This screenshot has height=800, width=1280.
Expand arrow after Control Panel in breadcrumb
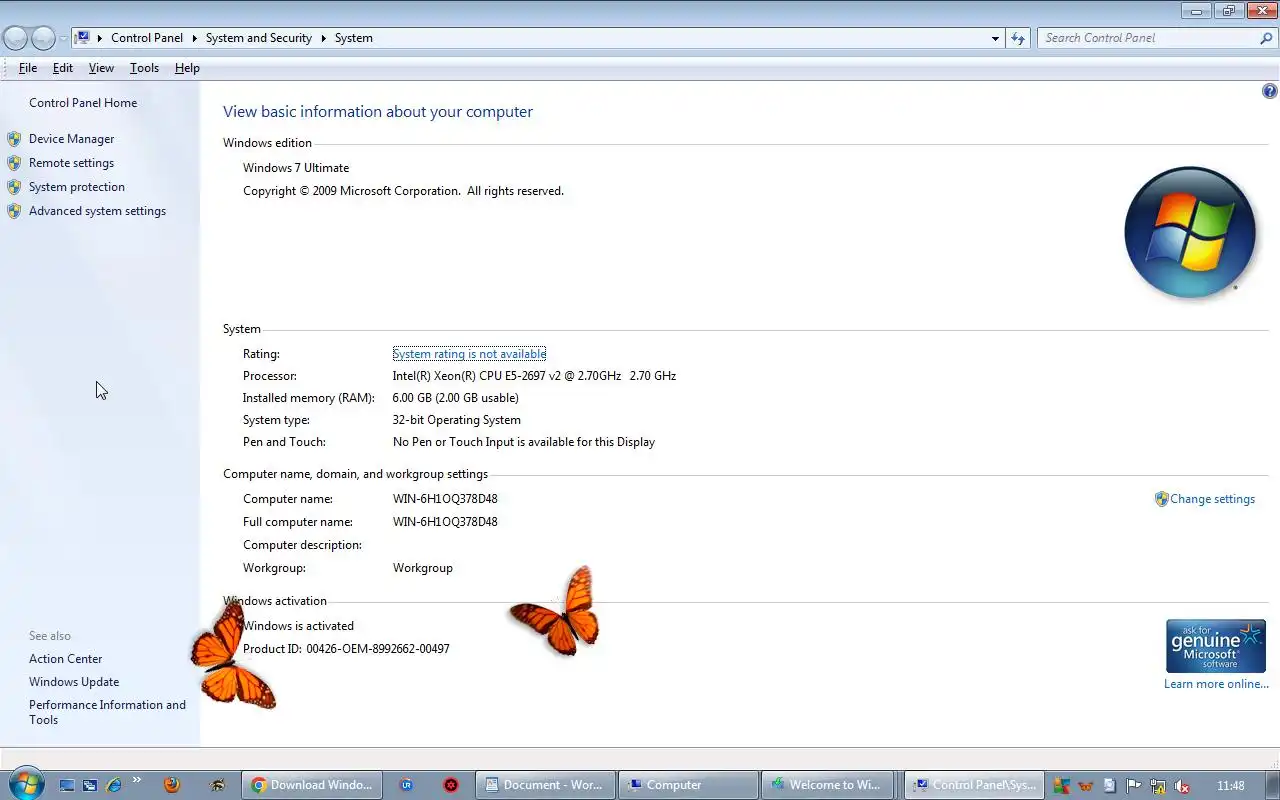[x=194, y=38]
